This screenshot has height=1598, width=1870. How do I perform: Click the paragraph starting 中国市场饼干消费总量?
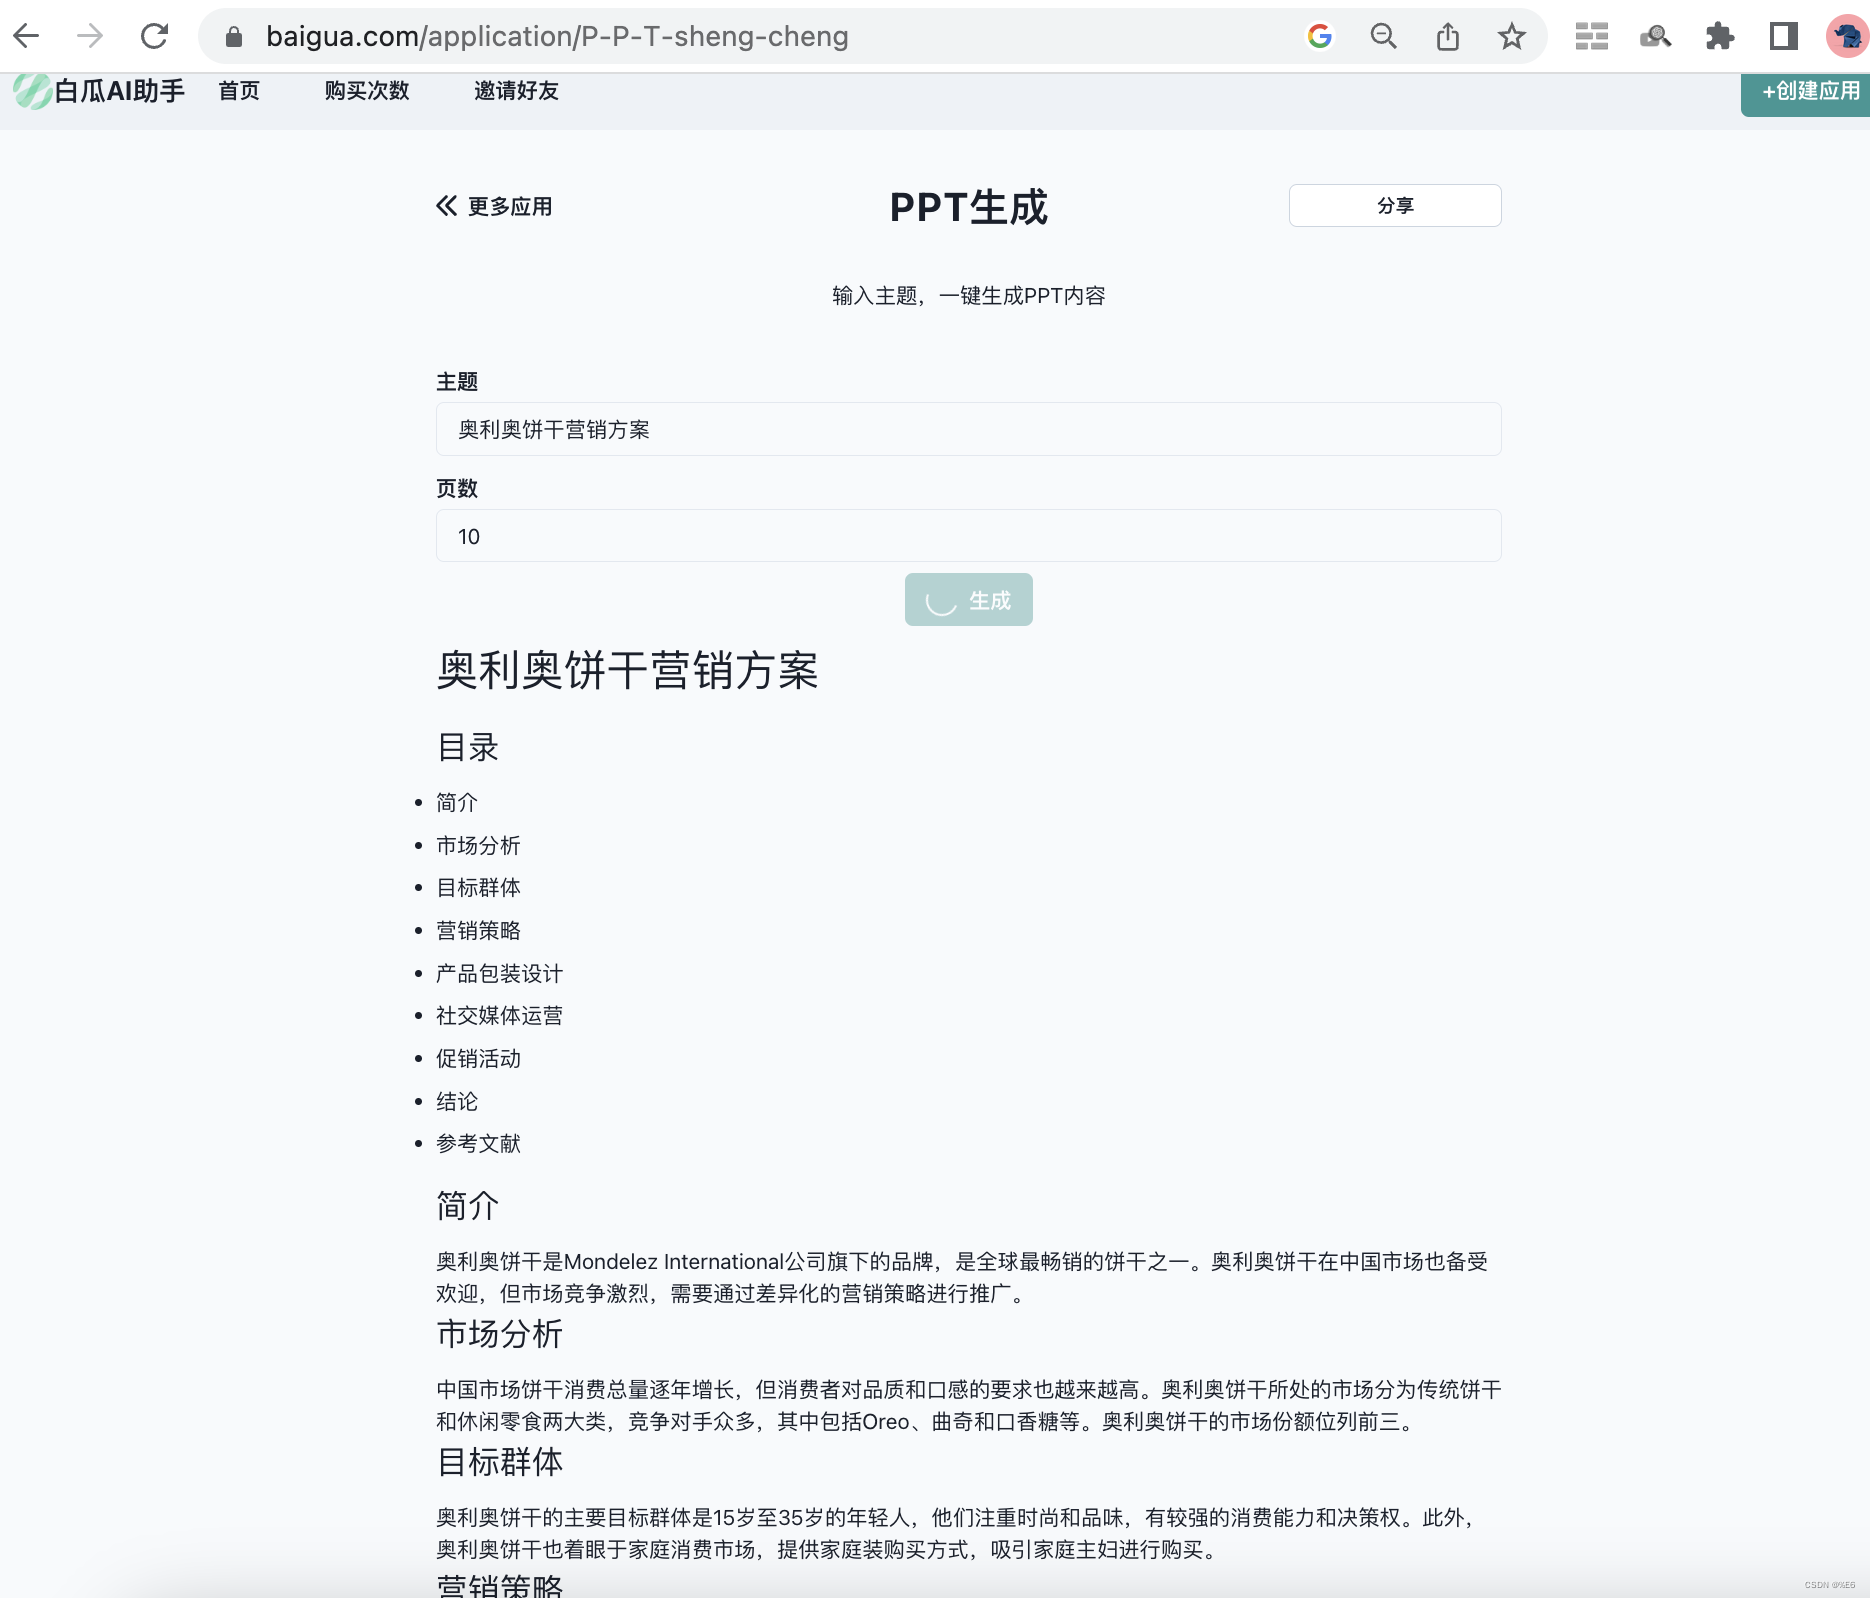click(x=968, y=1406)
